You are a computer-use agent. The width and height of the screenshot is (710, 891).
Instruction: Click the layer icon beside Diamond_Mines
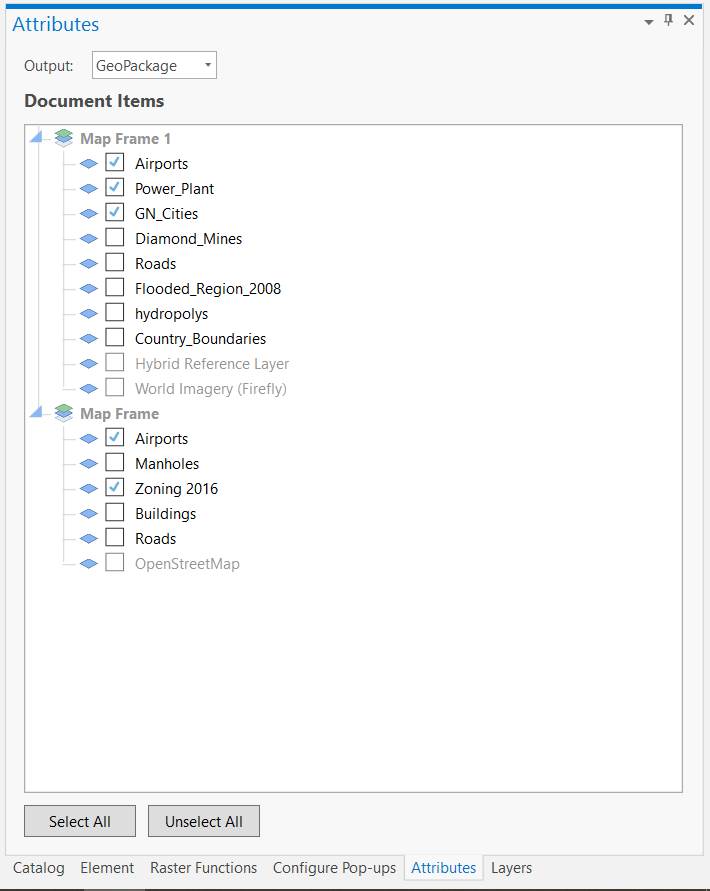[x=89, y=239]
